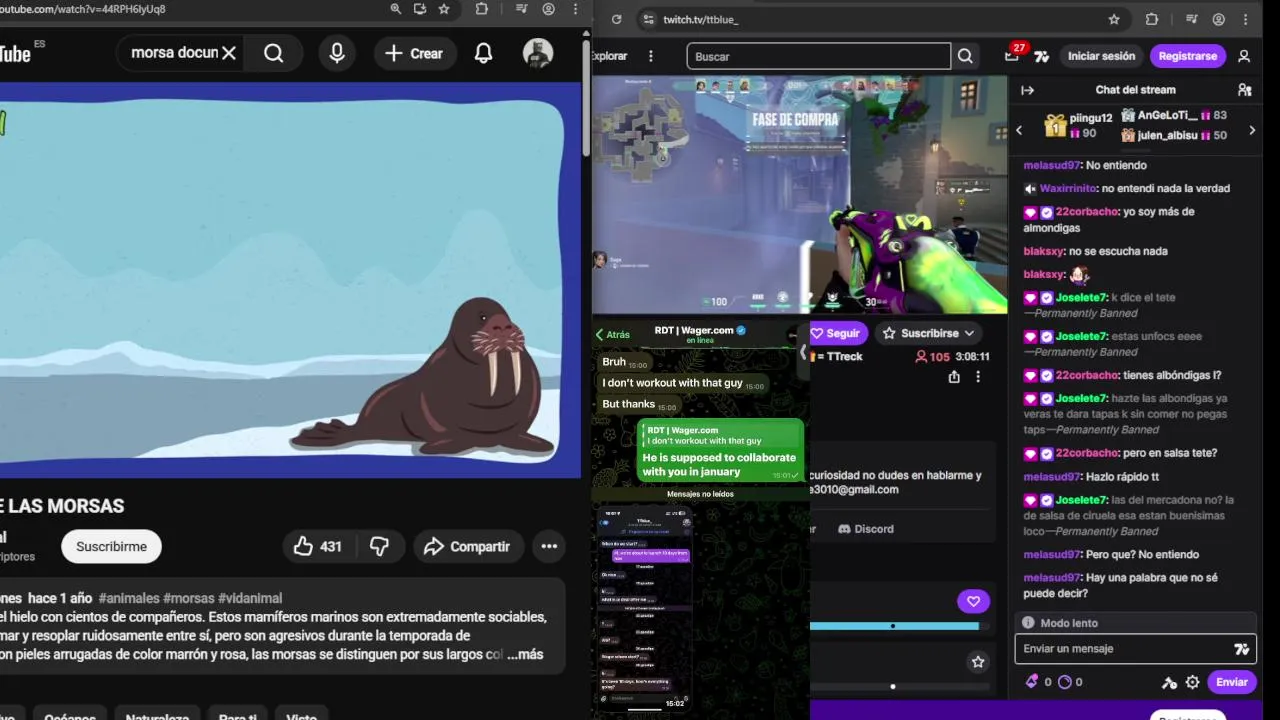Open Chrome profile in the Twitch window
The width and height of the screenshot is (1280, 720).
tap(1219, 19)
